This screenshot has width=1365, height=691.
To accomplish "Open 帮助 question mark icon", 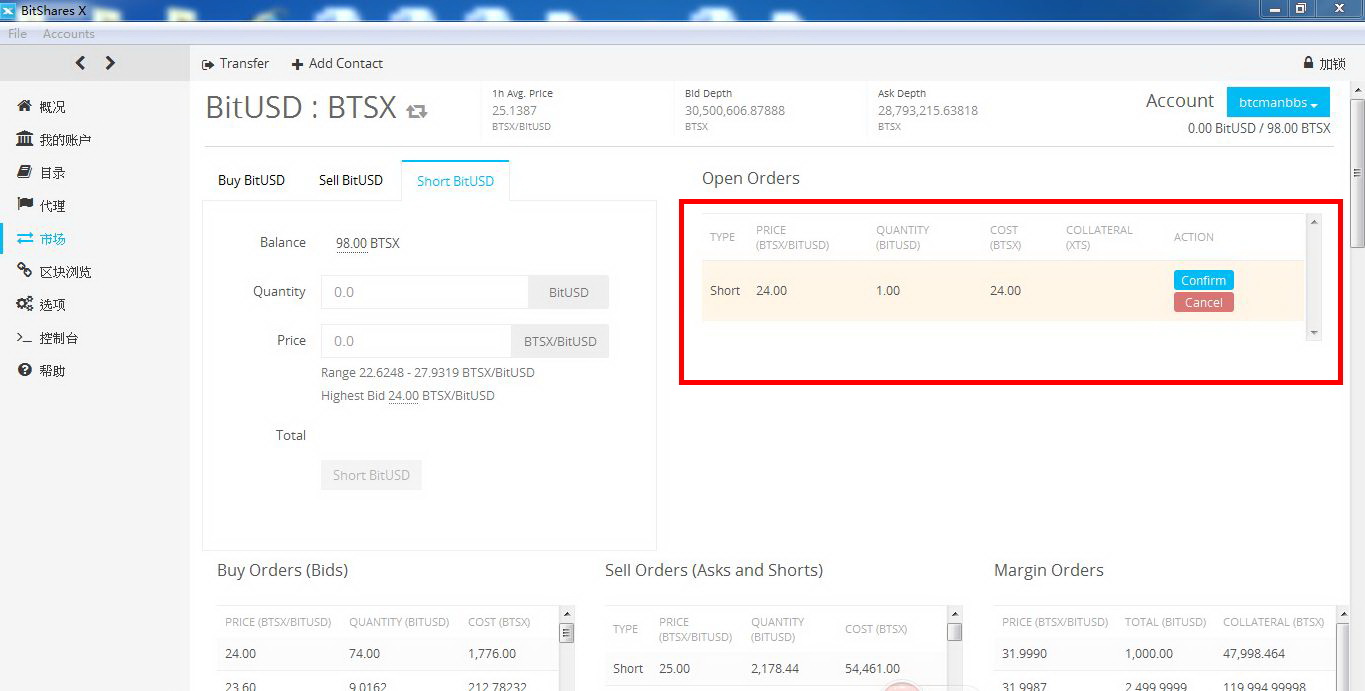I will pos(25,370).
